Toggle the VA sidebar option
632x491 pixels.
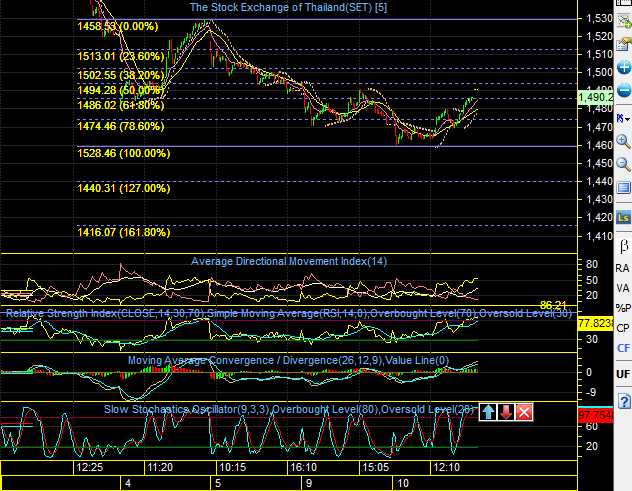(x=623, y=288)
